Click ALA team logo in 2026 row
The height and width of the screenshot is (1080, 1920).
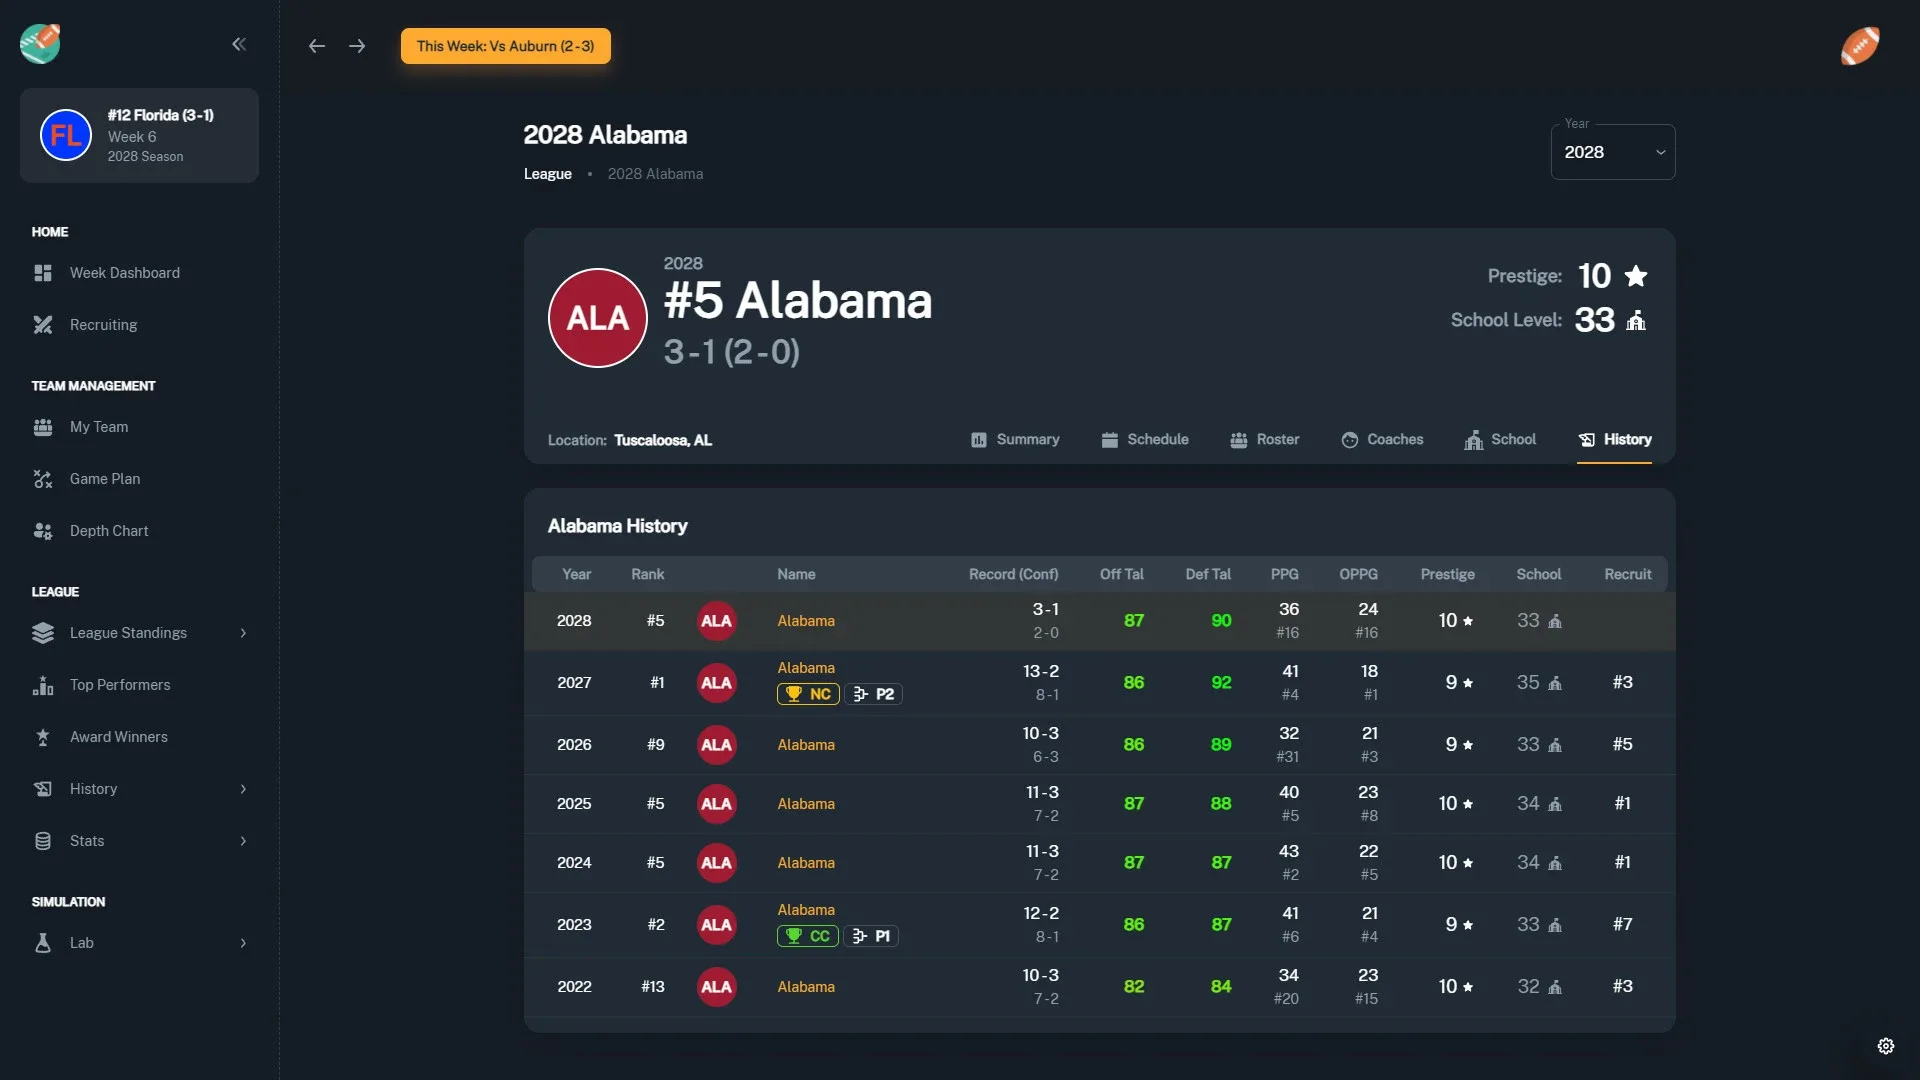(x=716, y=745)
